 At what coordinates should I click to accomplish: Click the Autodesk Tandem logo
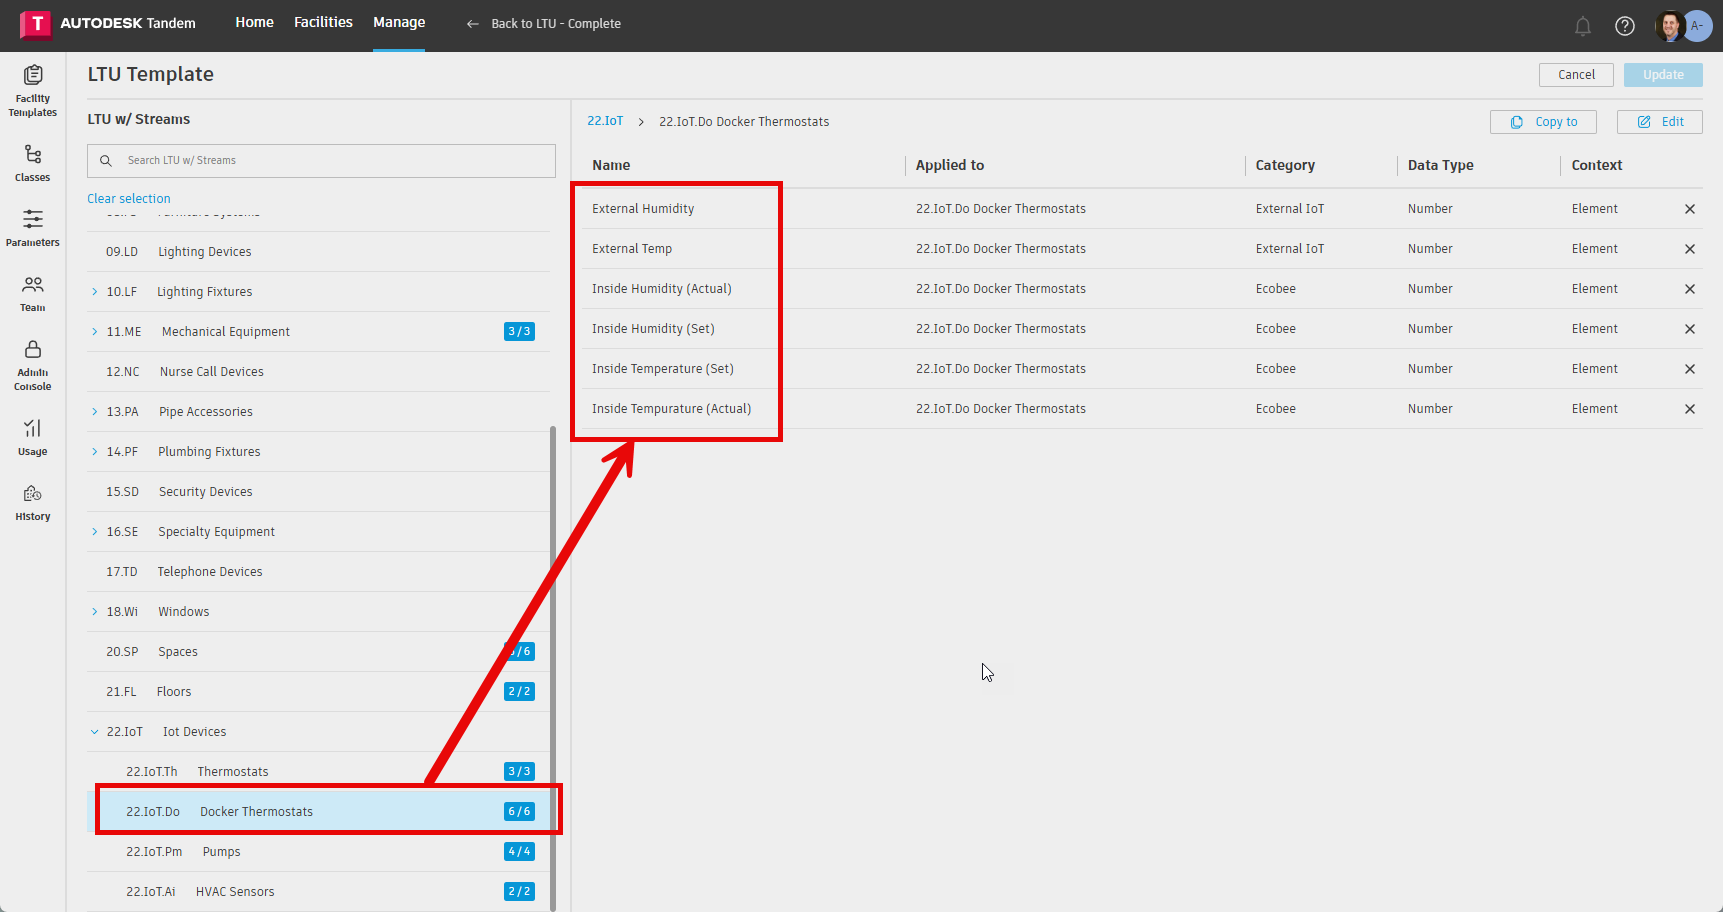[108, 23]
